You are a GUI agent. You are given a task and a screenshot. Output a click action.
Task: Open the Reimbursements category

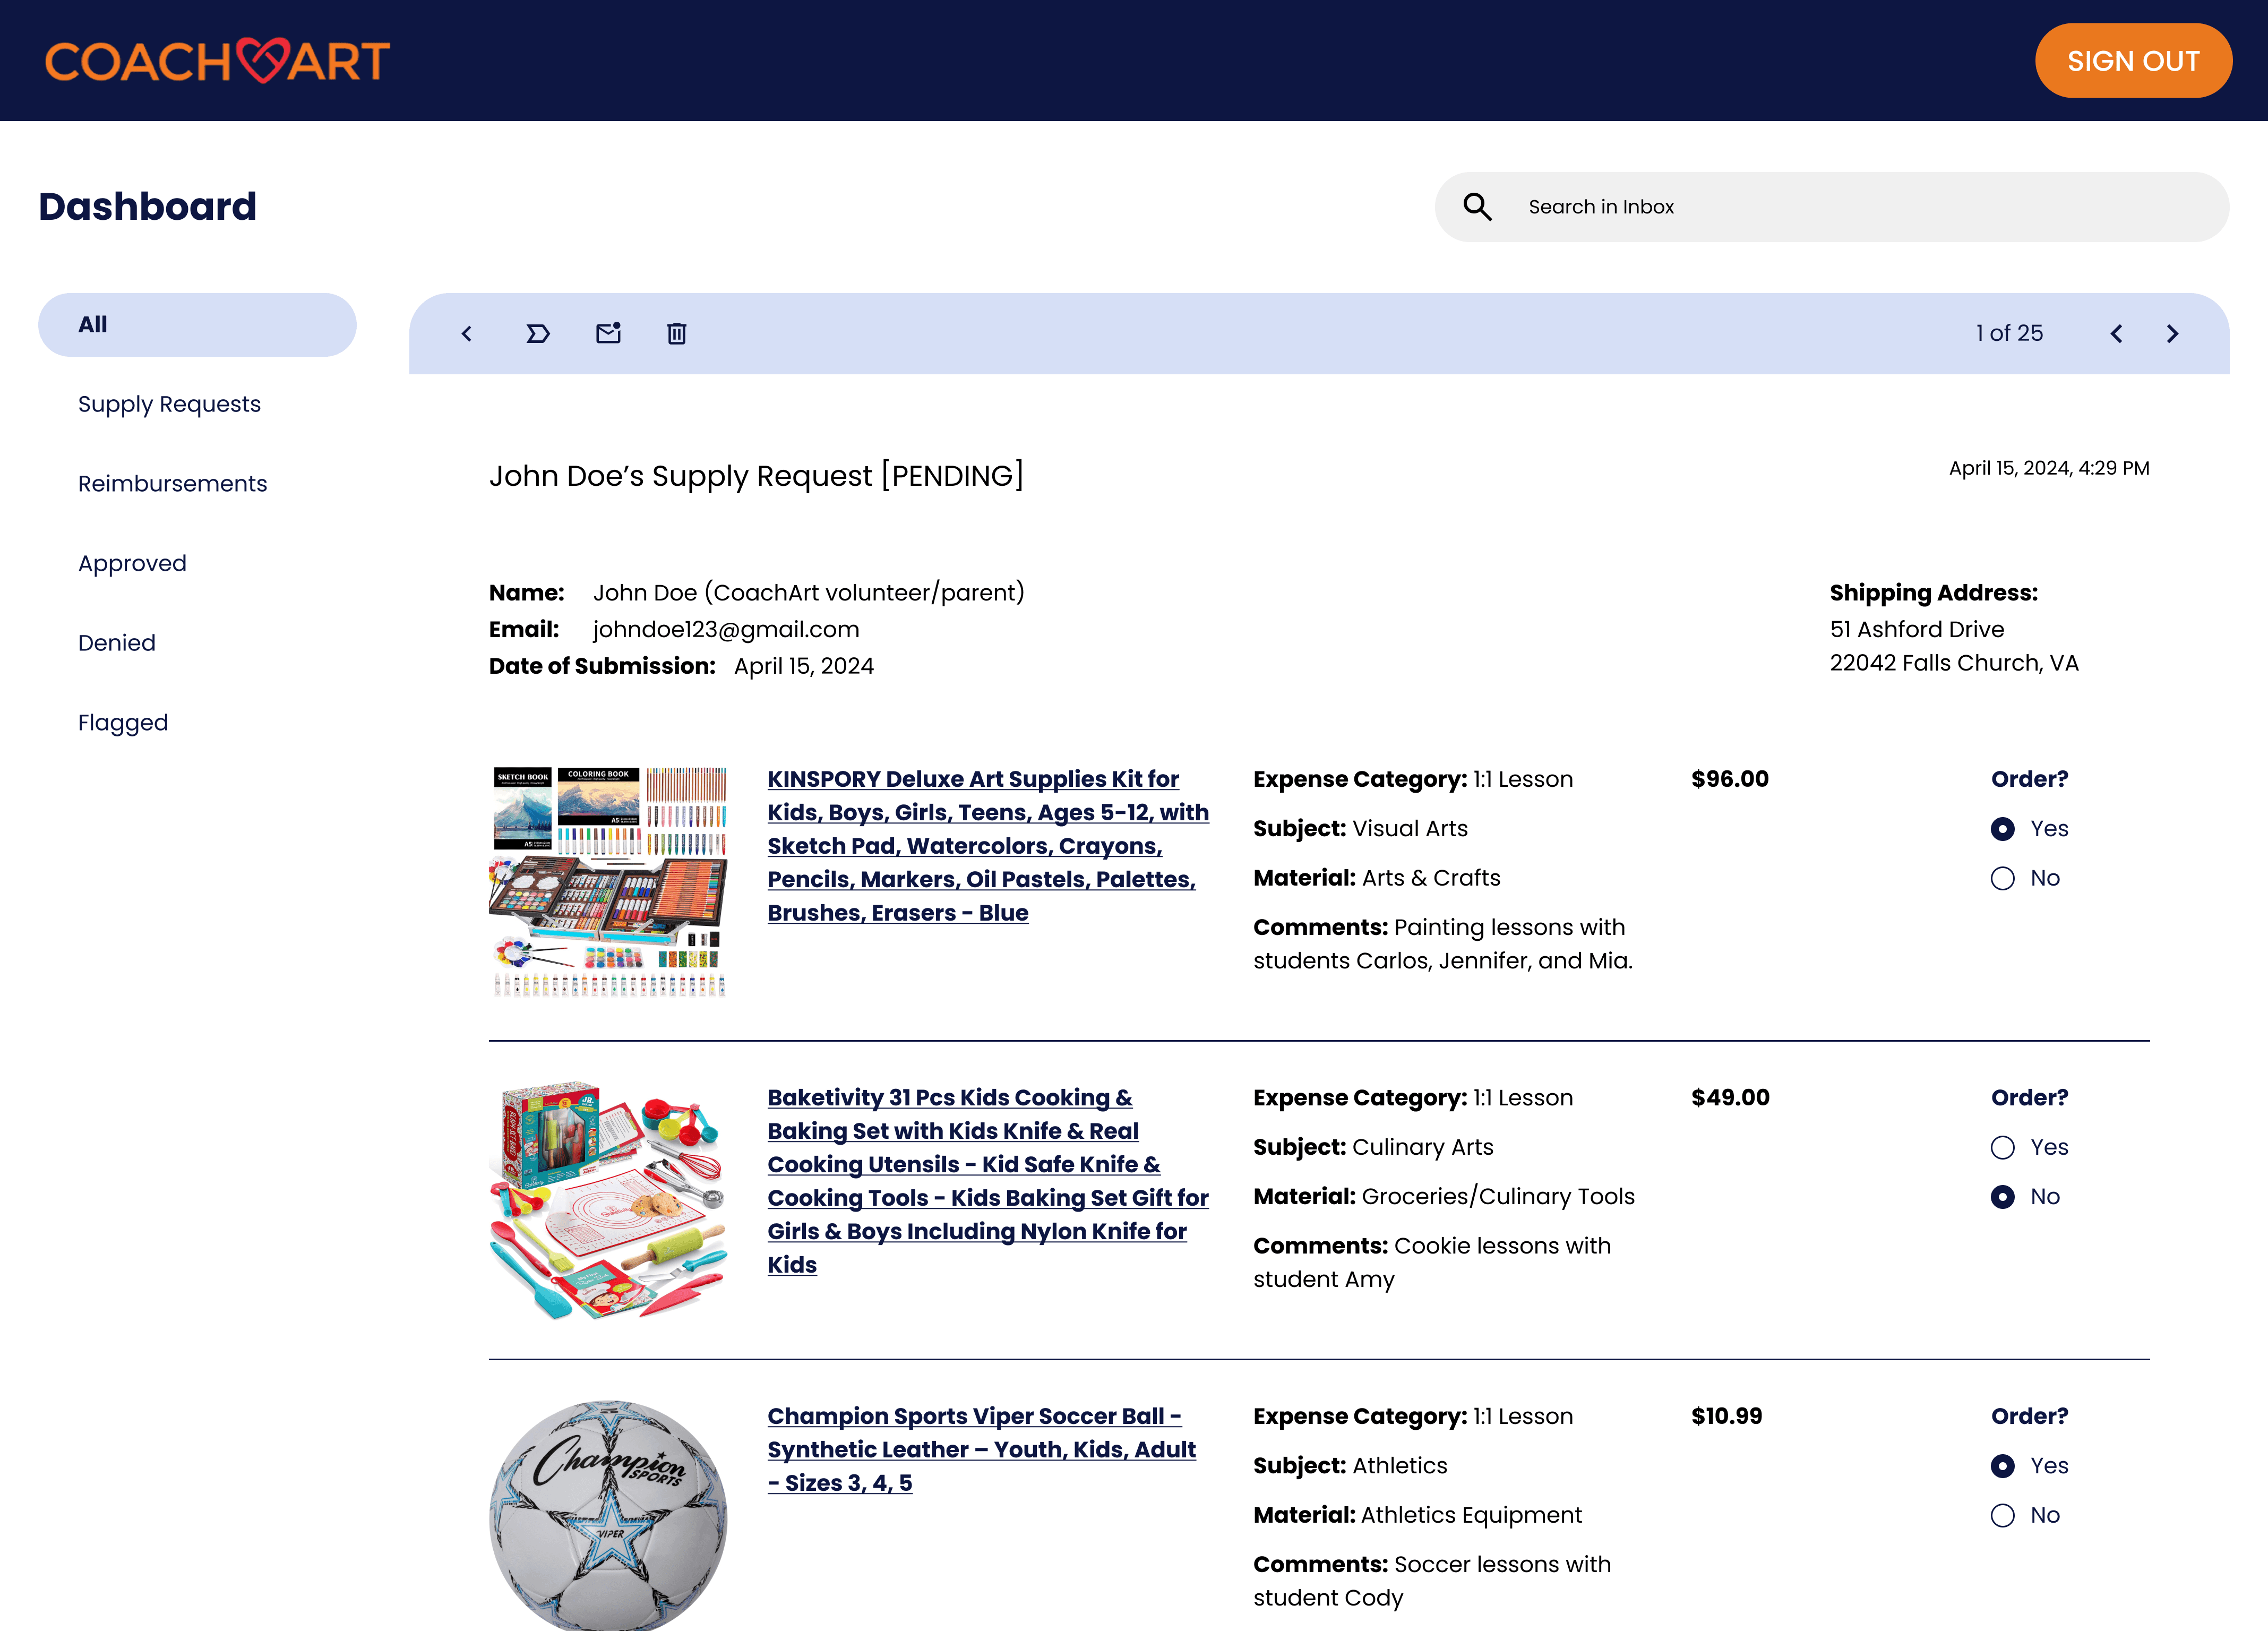172,484
